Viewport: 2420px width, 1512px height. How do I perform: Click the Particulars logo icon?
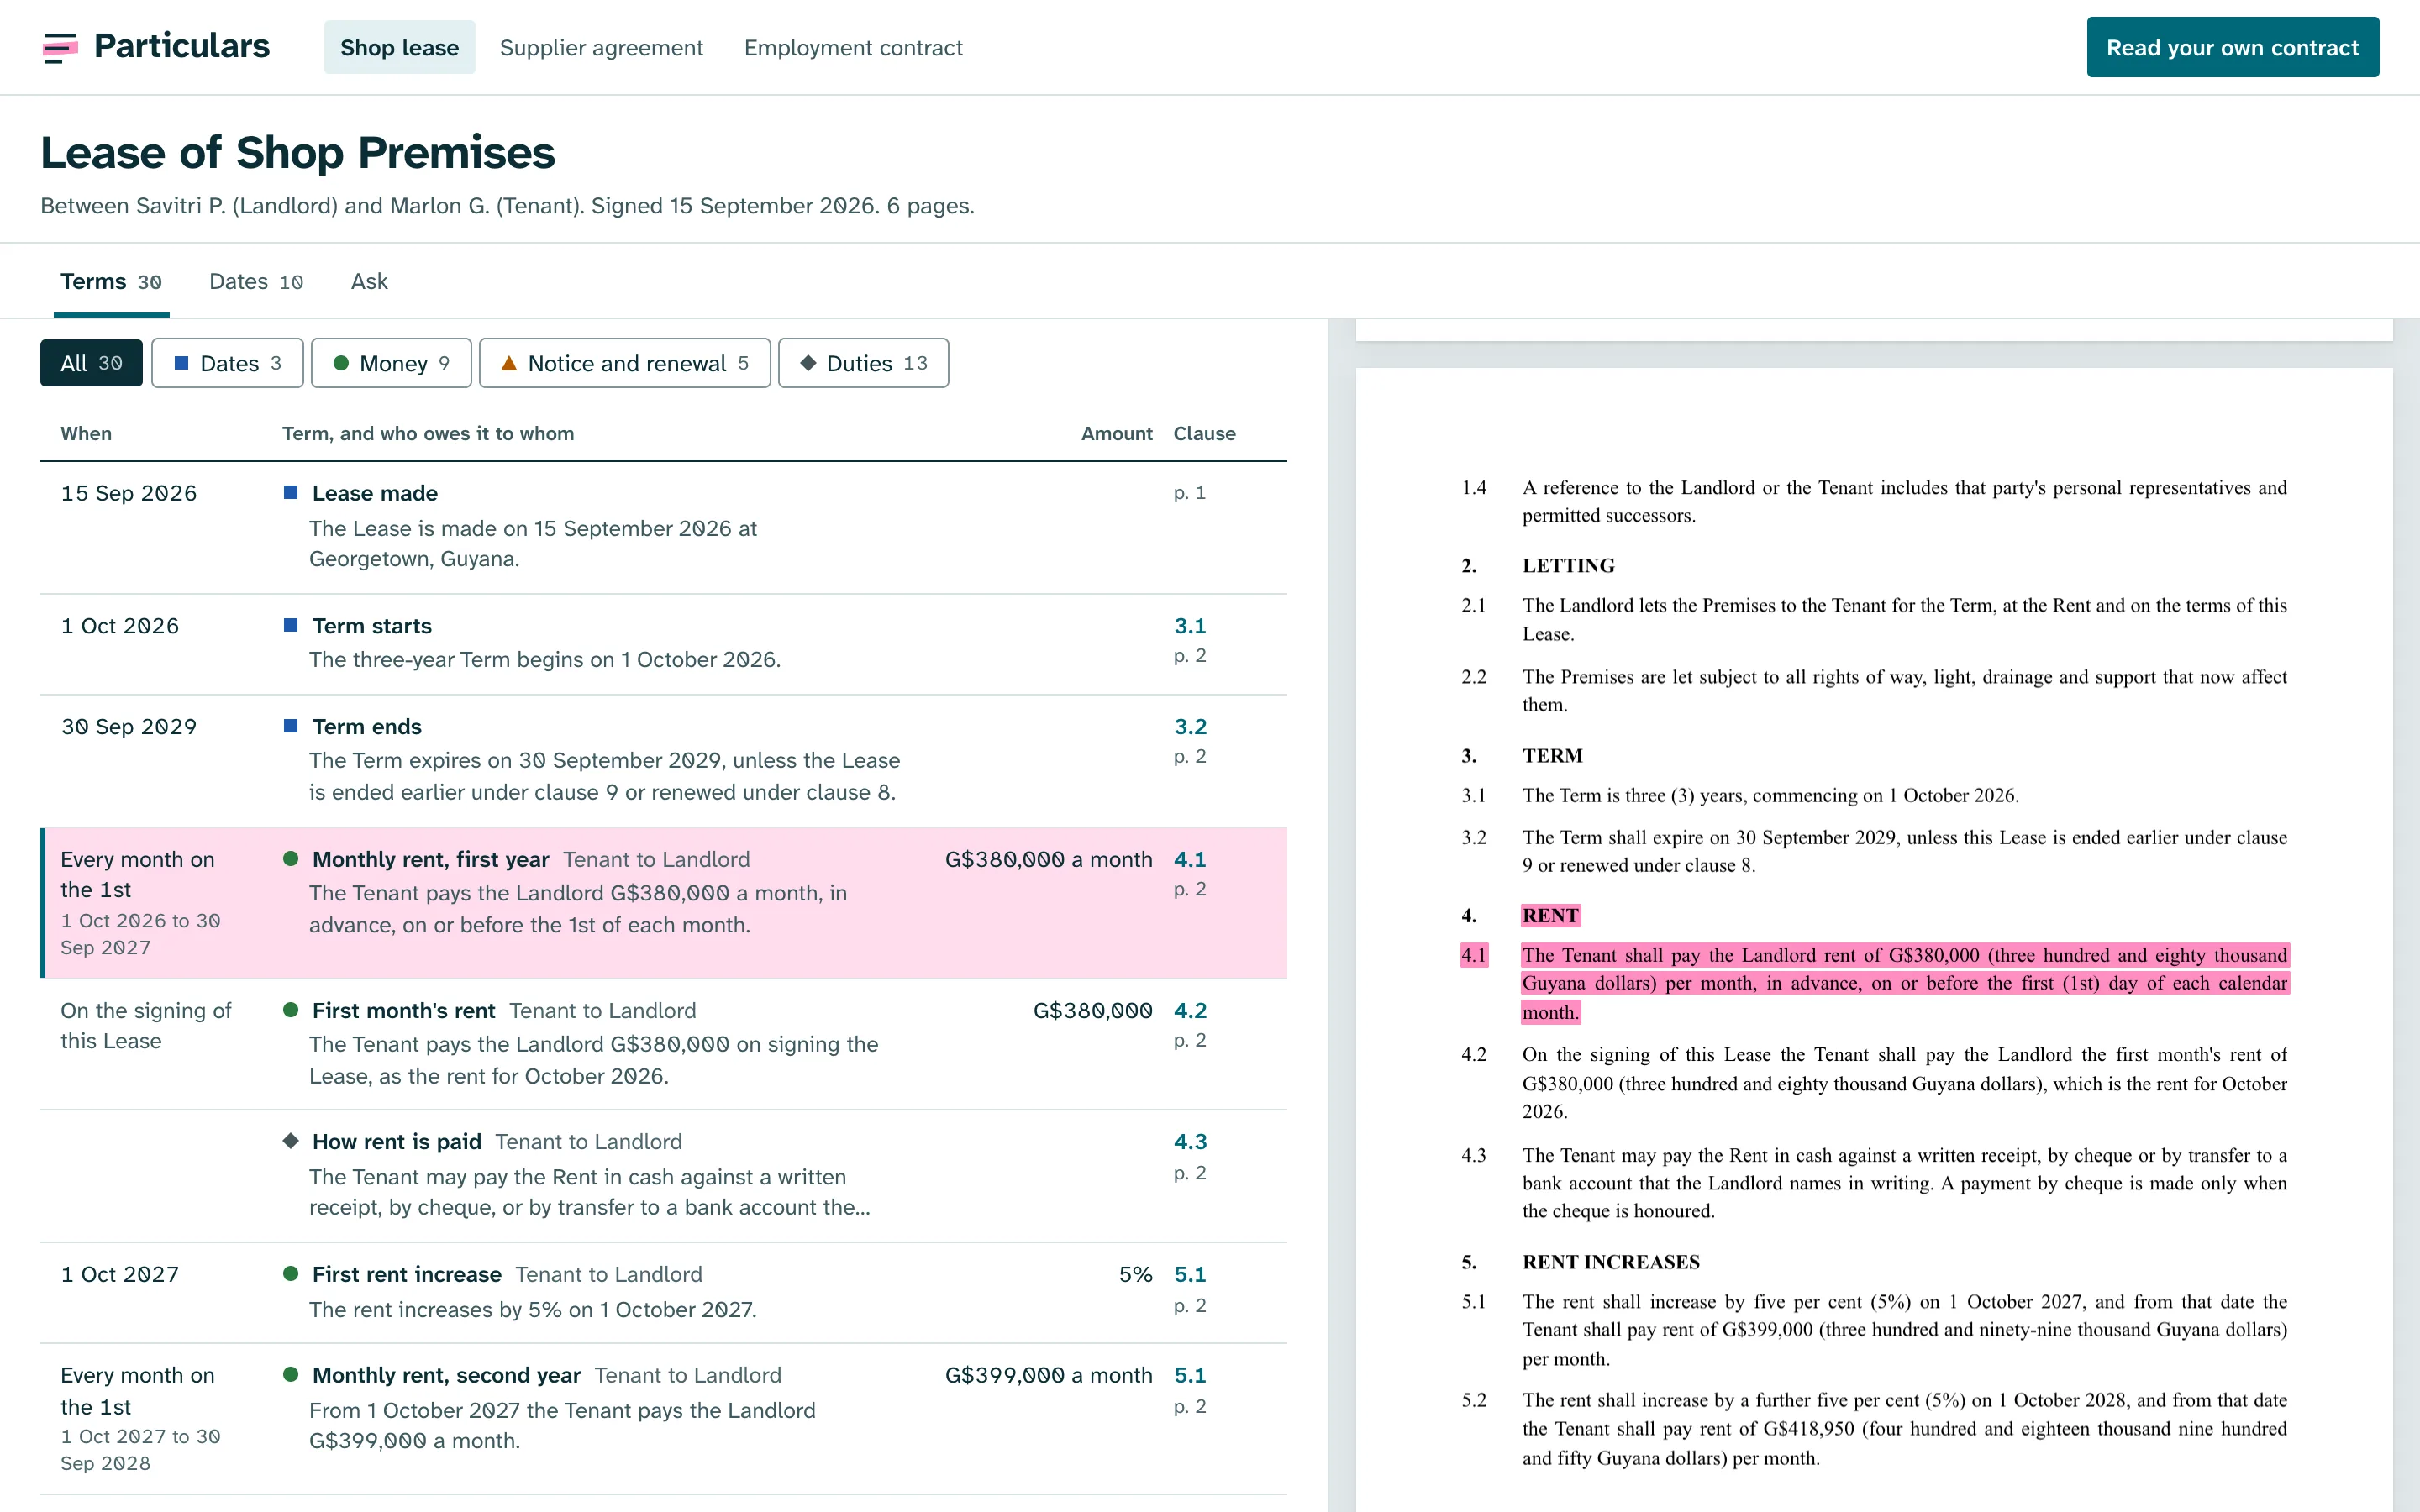click(60, 47)
